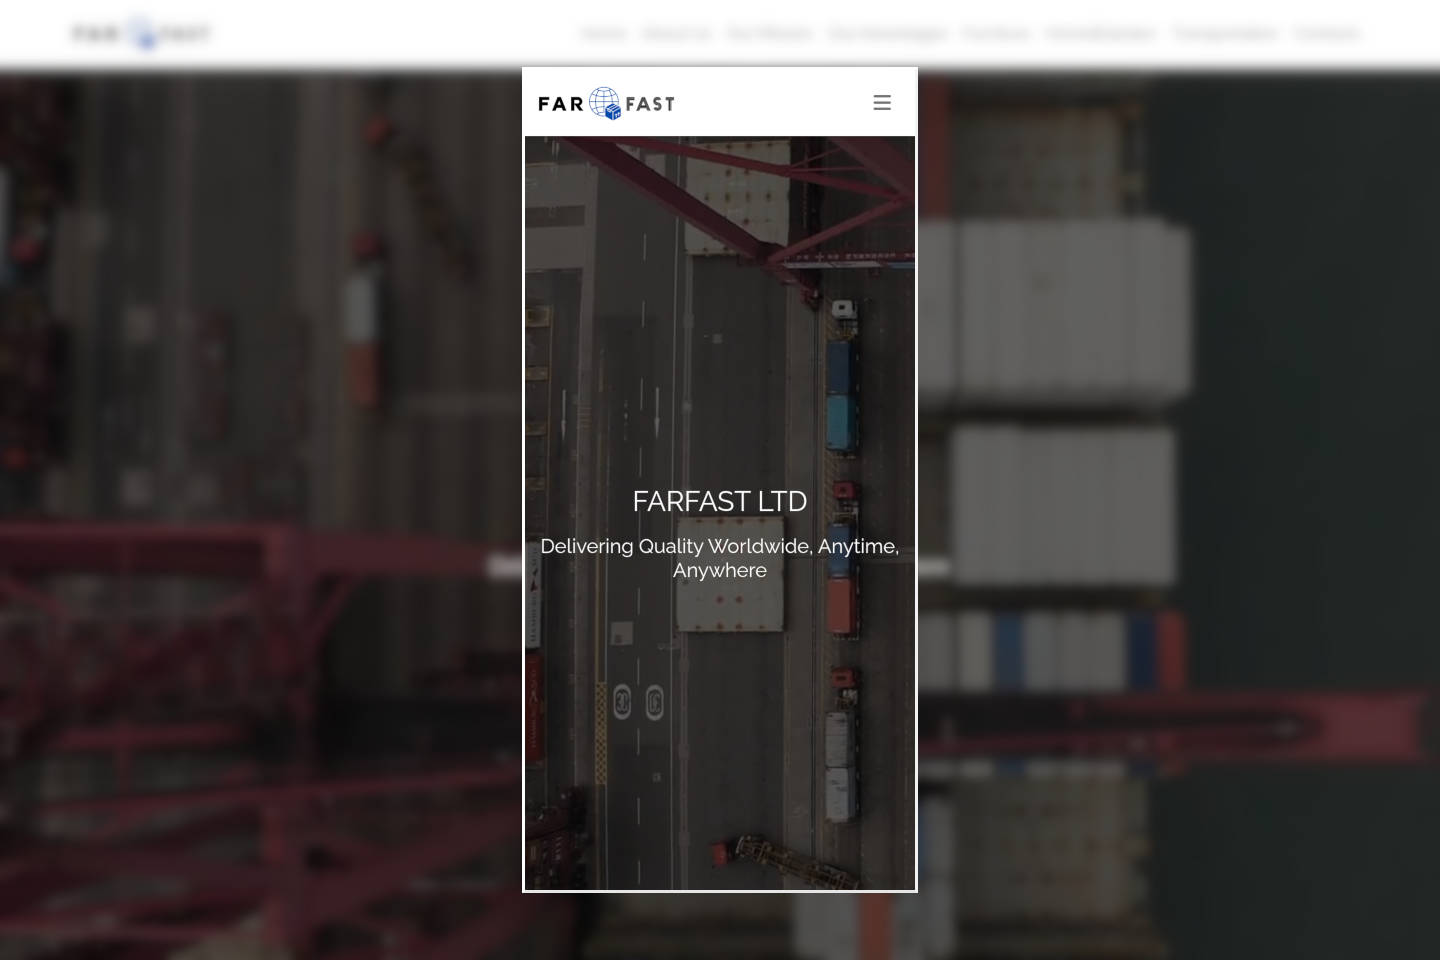Select the blurred Homologation nav link
Image resolution: width=1440 pixels, height=960 pixels.
click(1100, 34)
